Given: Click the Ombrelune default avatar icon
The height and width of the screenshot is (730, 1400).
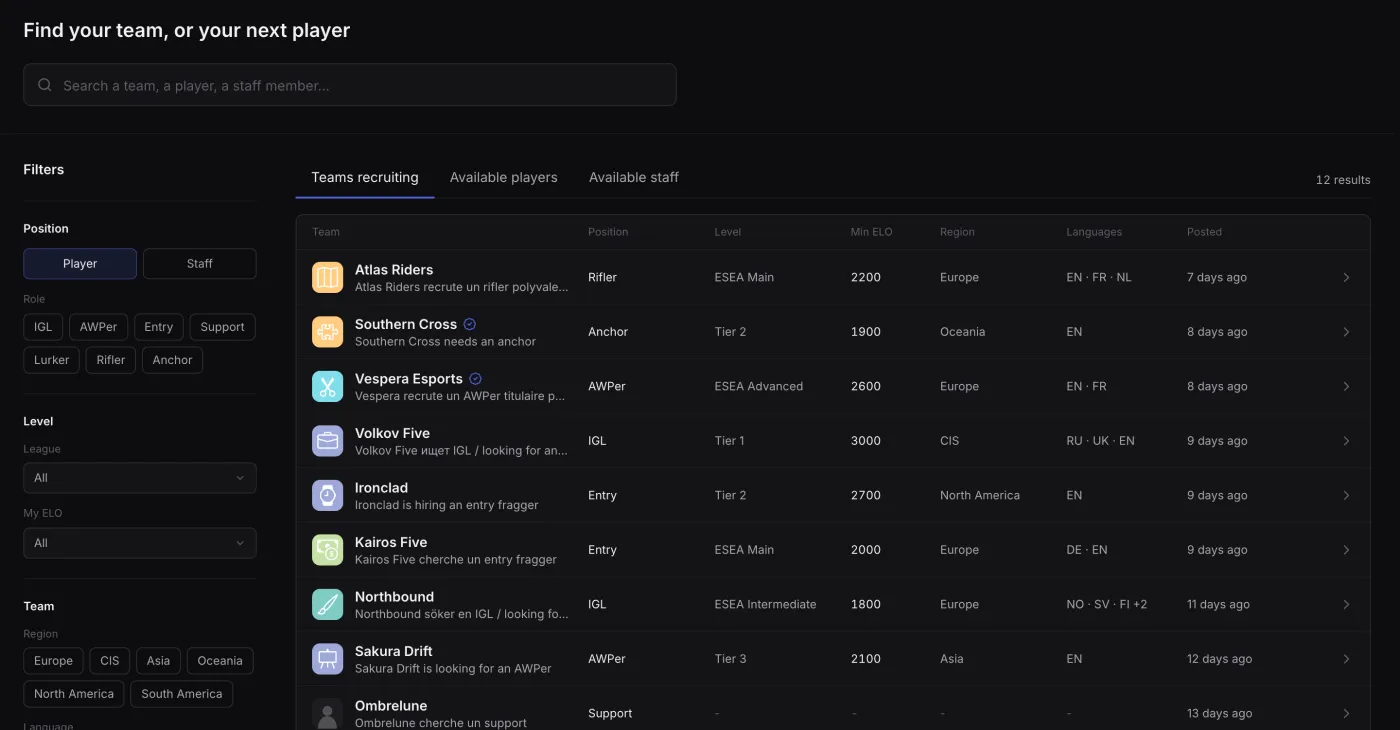Looking at the screenshot, I should [x=327, y=713].
